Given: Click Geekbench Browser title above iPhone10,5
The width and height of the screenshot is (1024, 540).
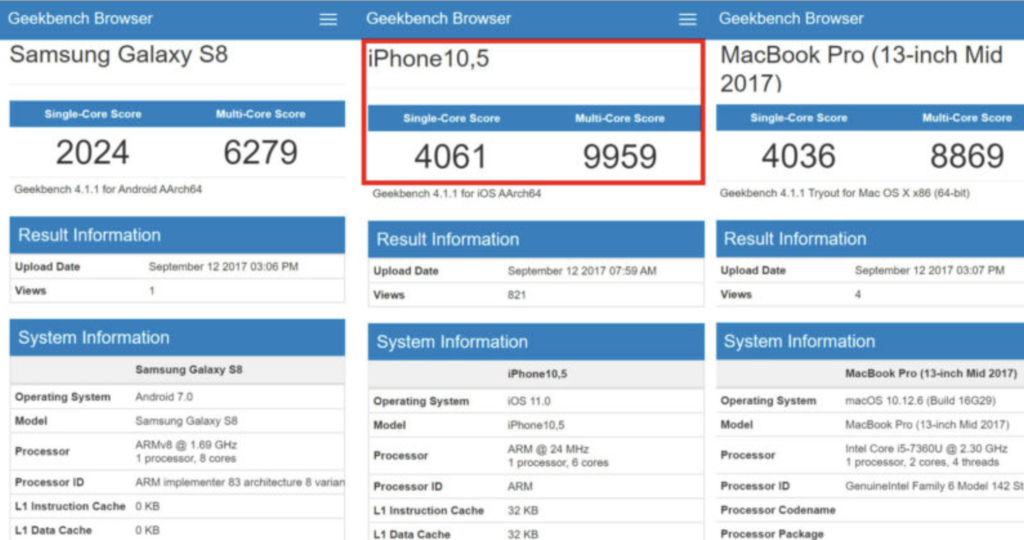Looking at the screenshot, I should pyautogui.click(x=438, y=18).
